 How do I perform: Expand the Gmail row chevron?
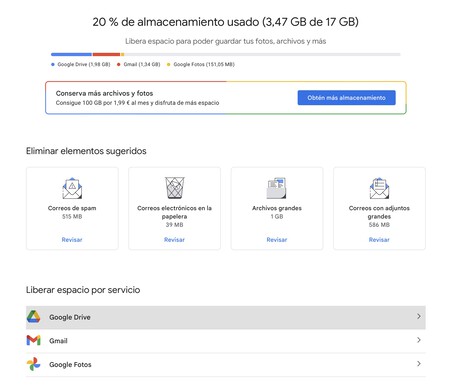tap(419, 340)
